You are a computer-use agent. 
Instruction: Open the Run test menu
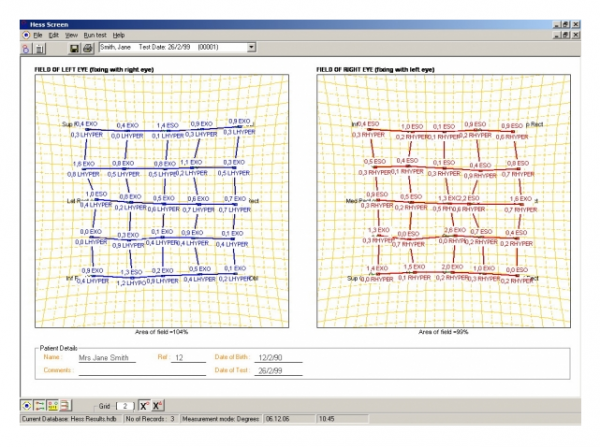(x=95, y=35)
